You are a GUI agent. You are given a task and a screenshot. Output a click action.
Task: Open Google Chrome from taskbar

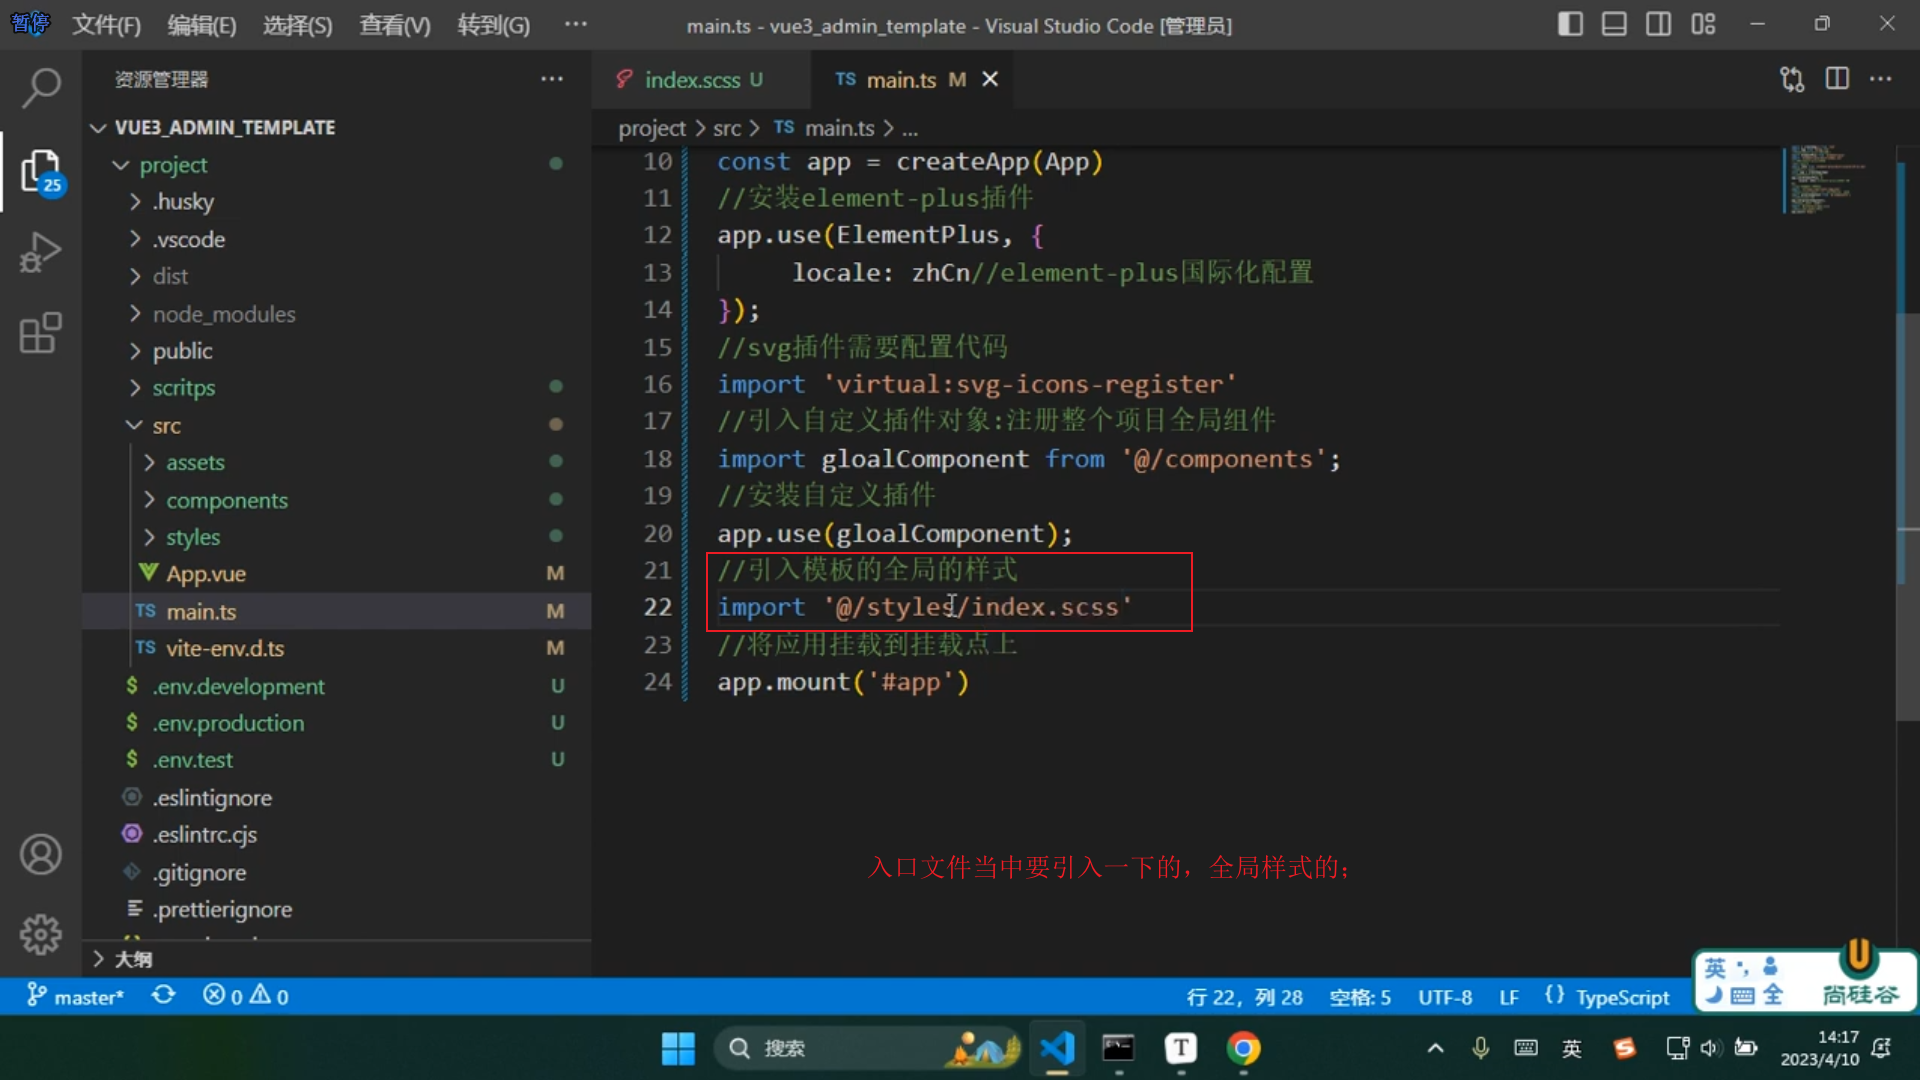point(1244,1048)
